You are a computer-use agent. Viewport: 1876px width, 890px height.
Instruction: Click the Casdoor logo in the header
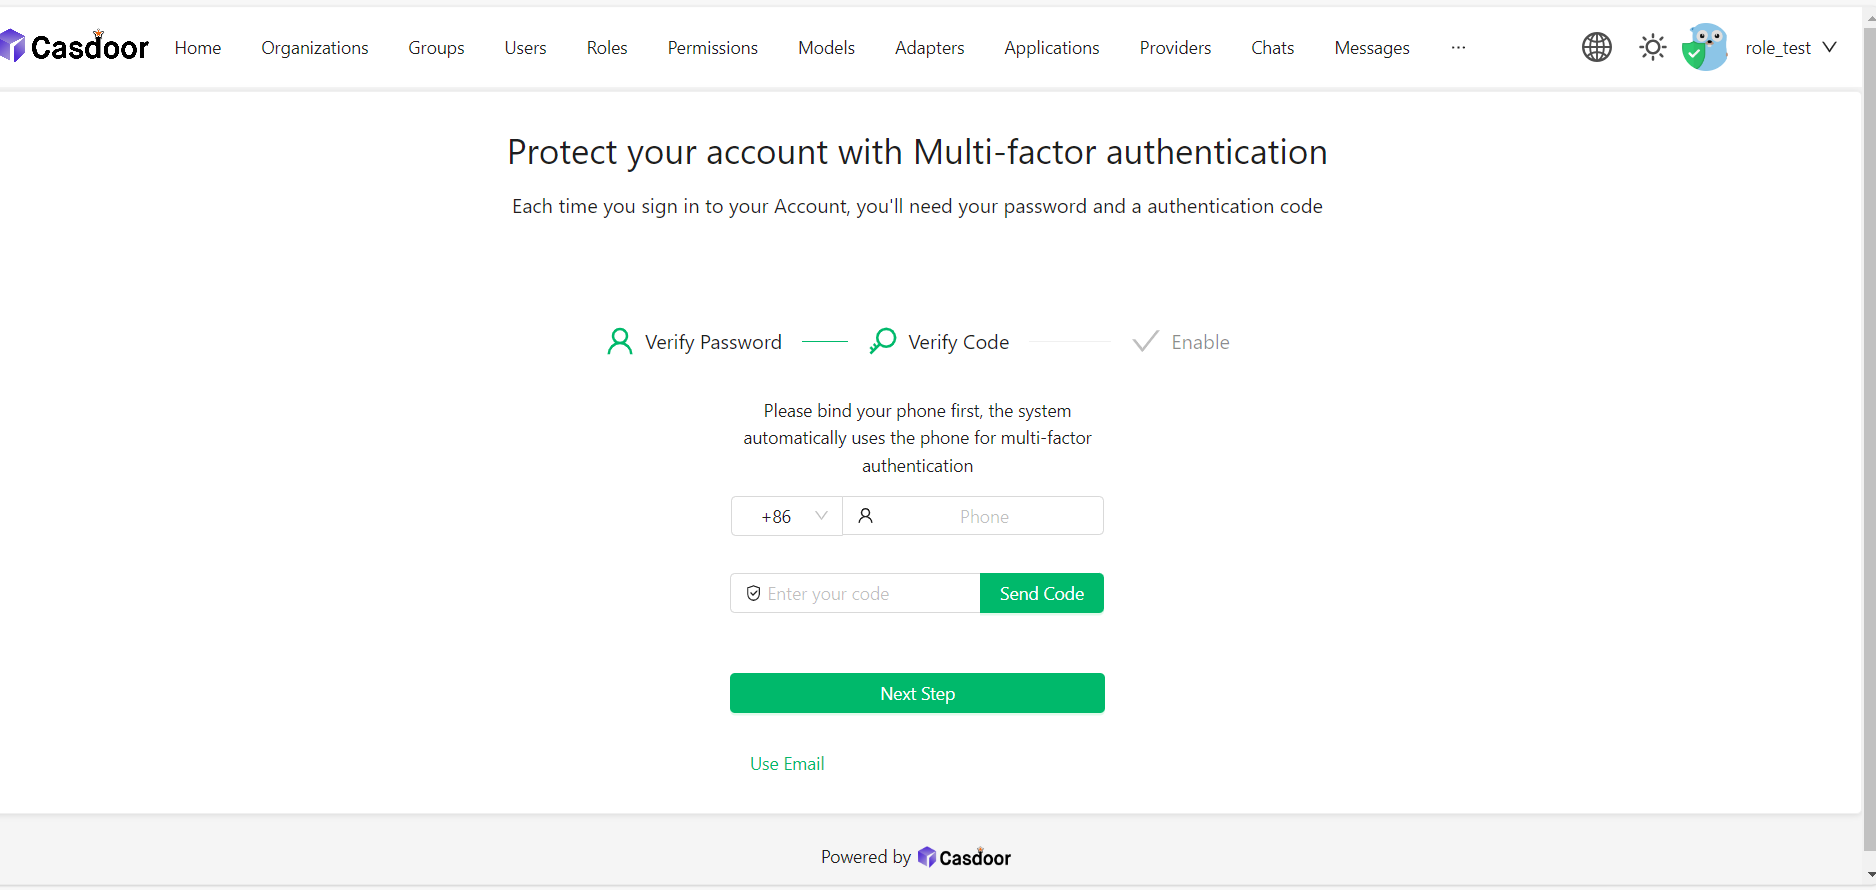[x=76, y=47]
